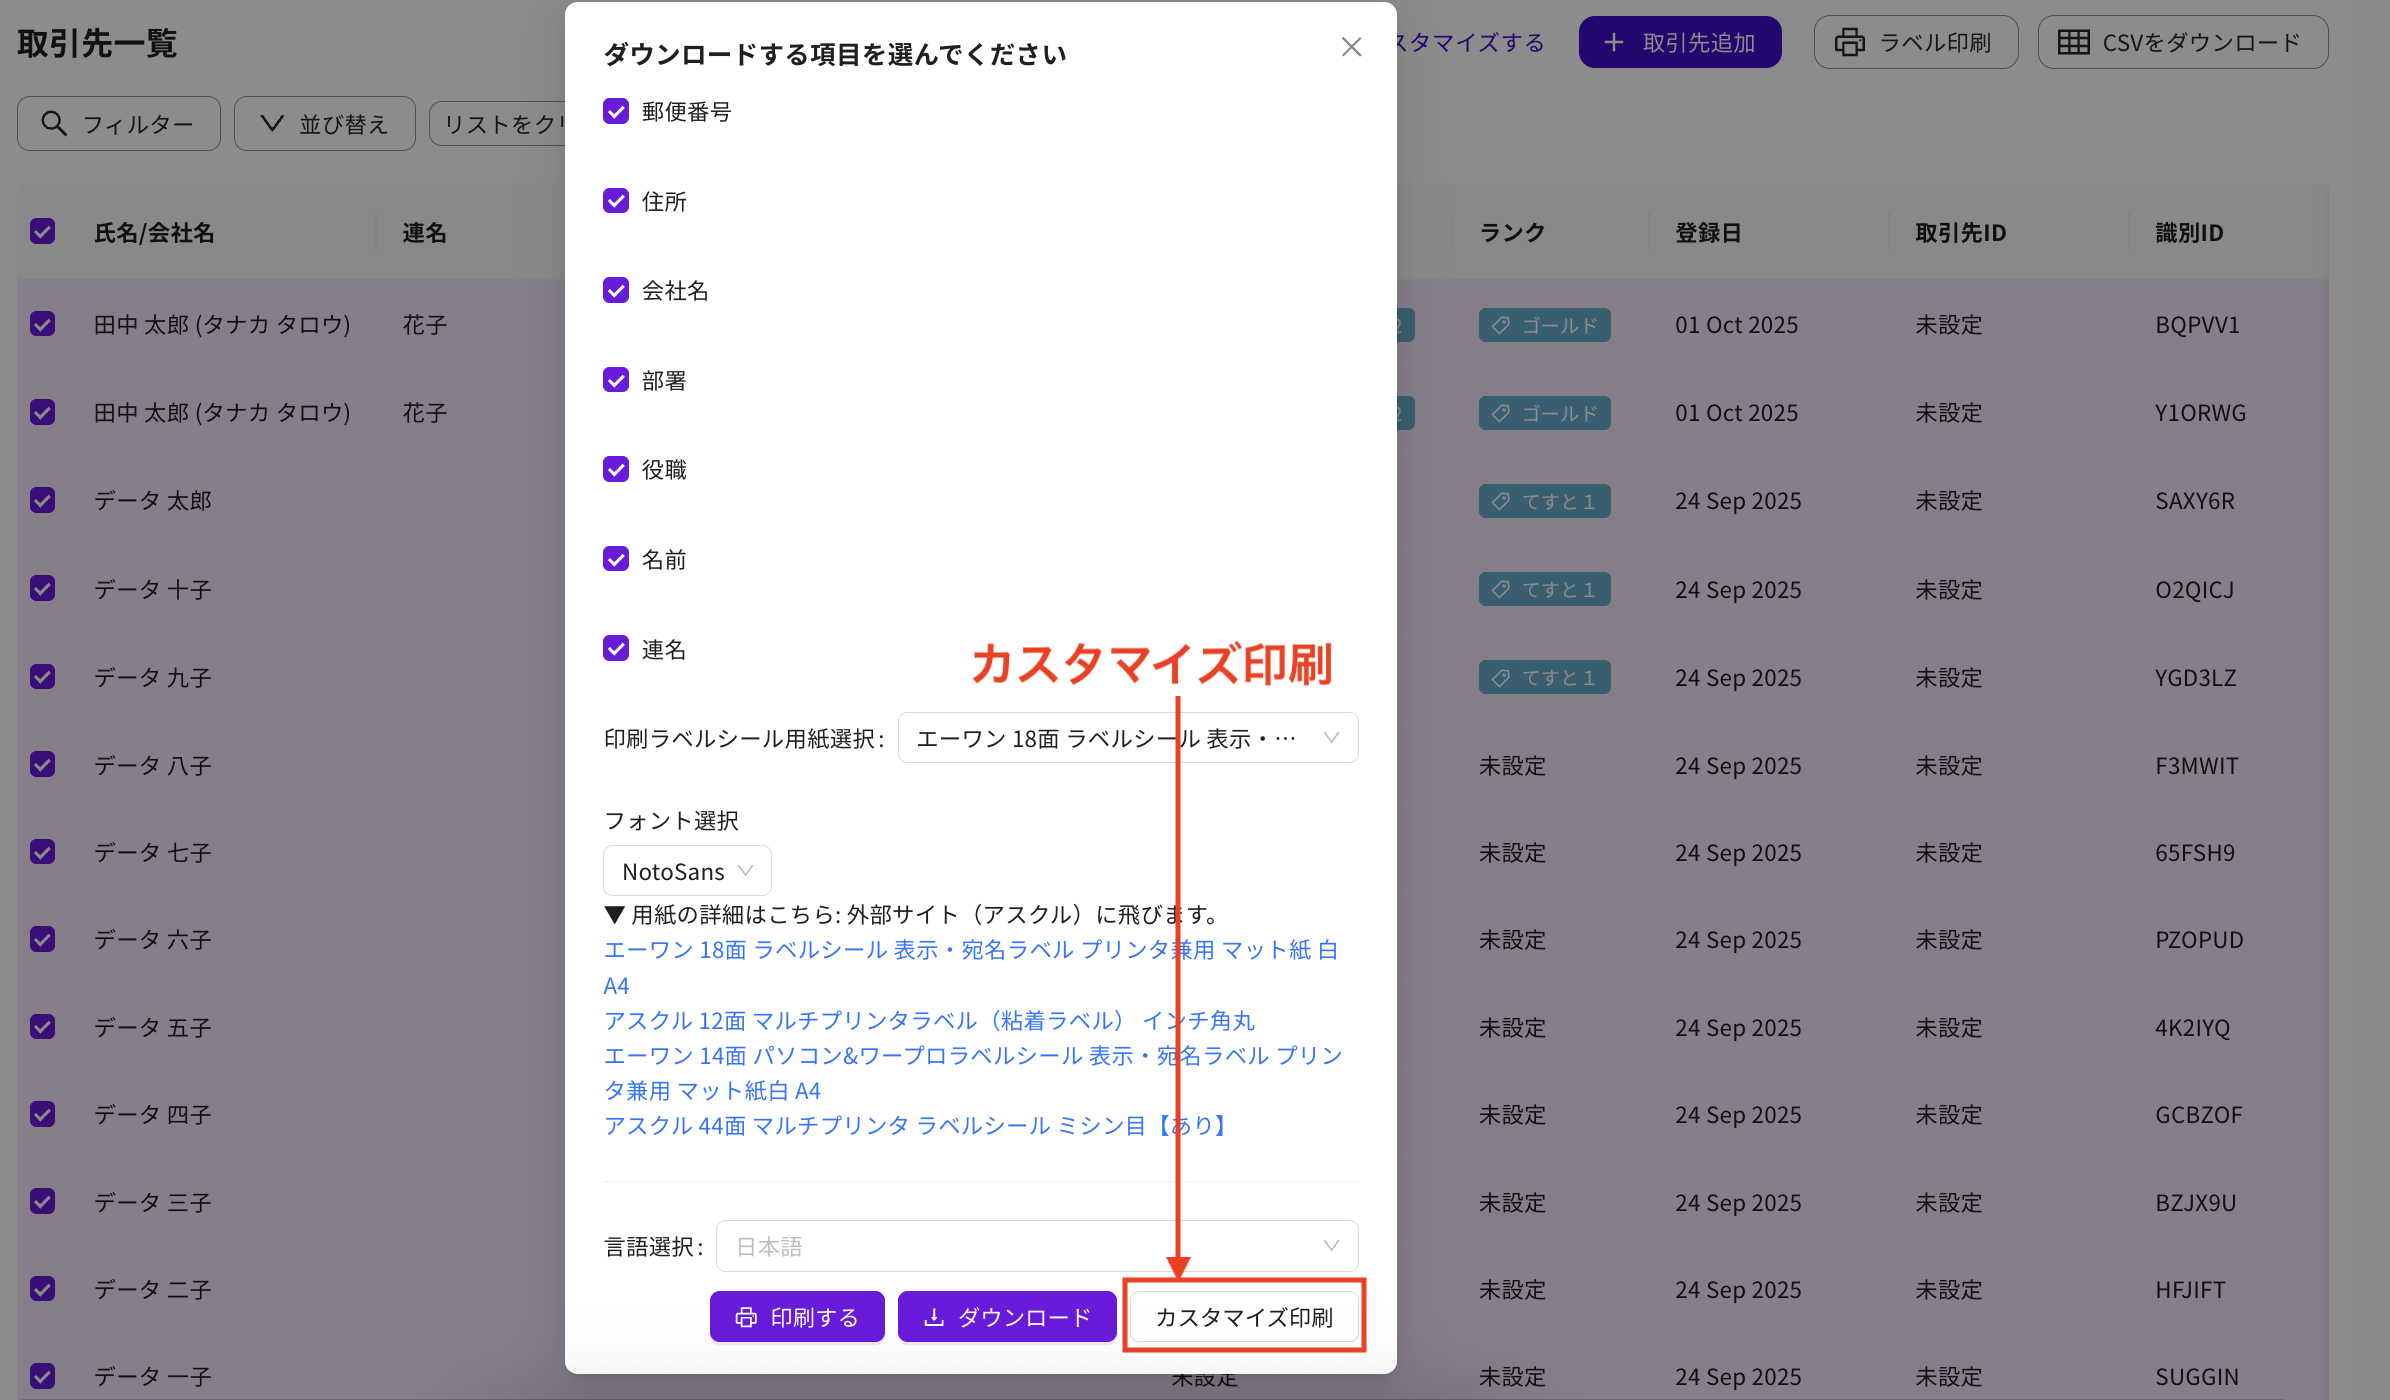Image resolution: width=2390 pixels, height=1400 pixels.
Task: Open the 並び替え sorting menu
Action: tap(324, 123)
